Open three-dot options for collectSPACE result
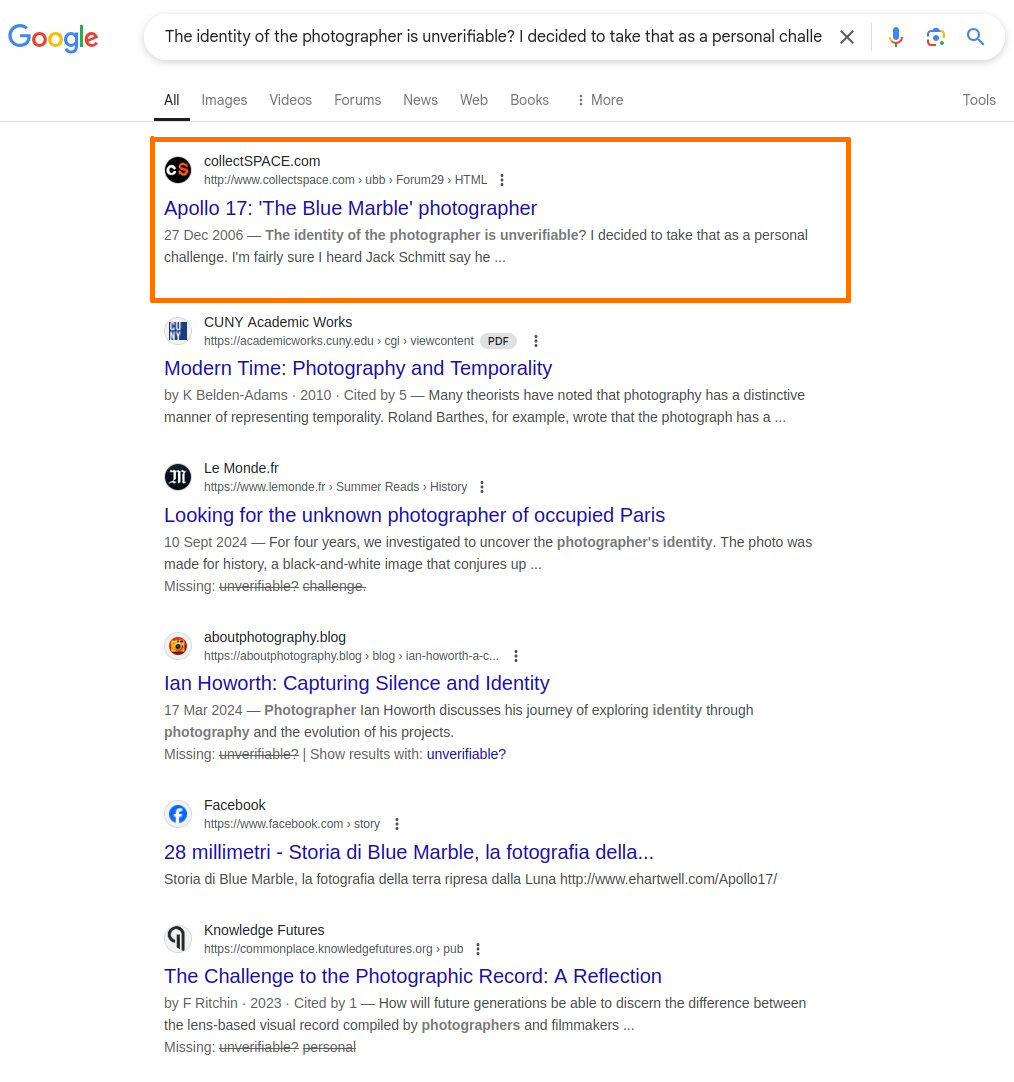This screenshot has height=1082, width=1014. (502, 180)
